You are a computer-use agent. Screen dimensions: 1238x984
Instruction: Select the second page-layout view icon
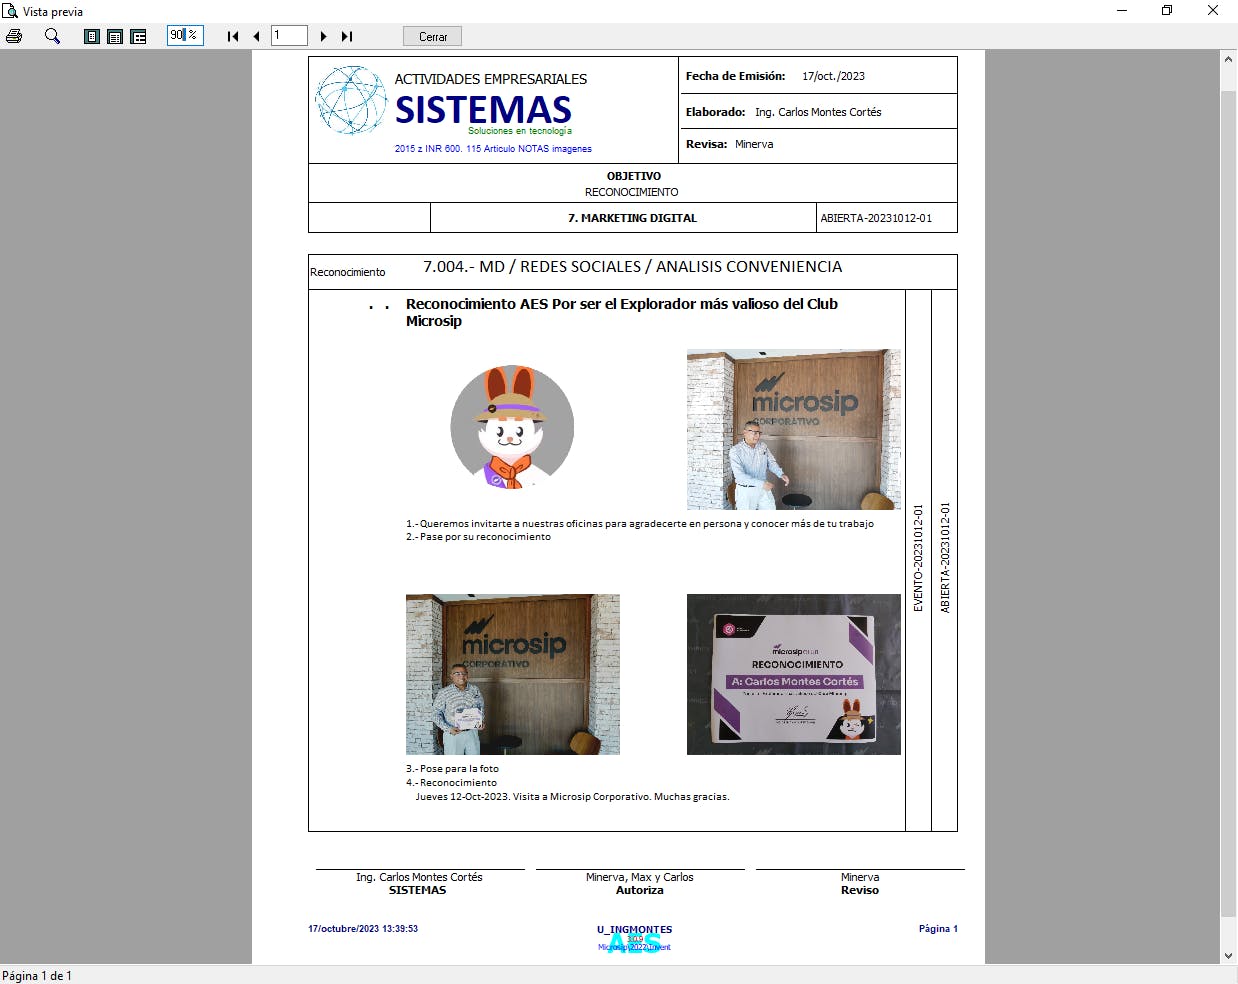tap(115, 36)
